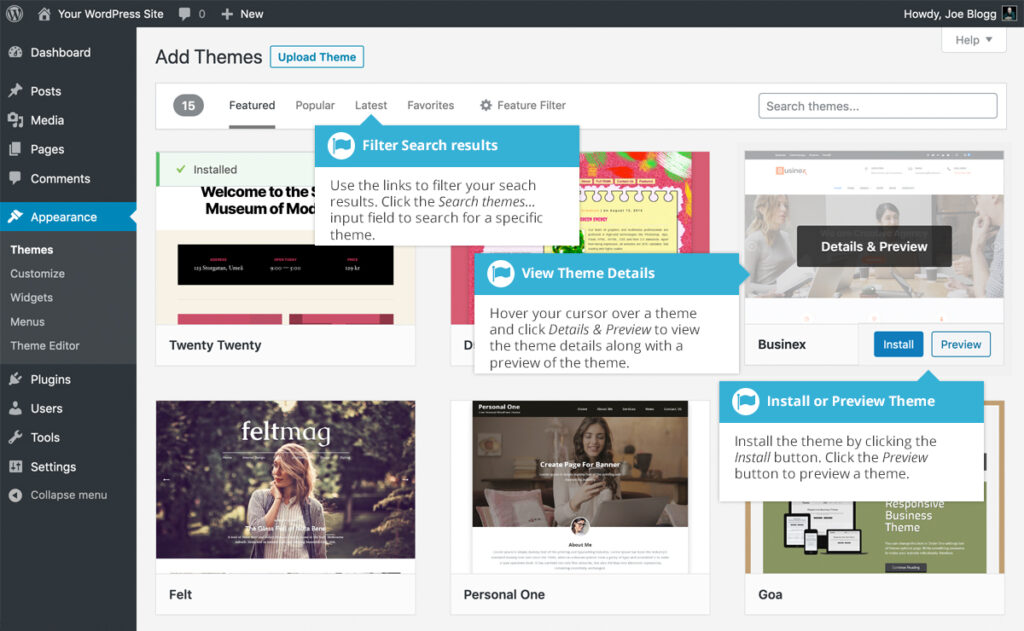The width and height of the screenshot is (1024, 631).
Task: Click Howdy, Joe Blogg account text
Action: click(x=950, y=14)
